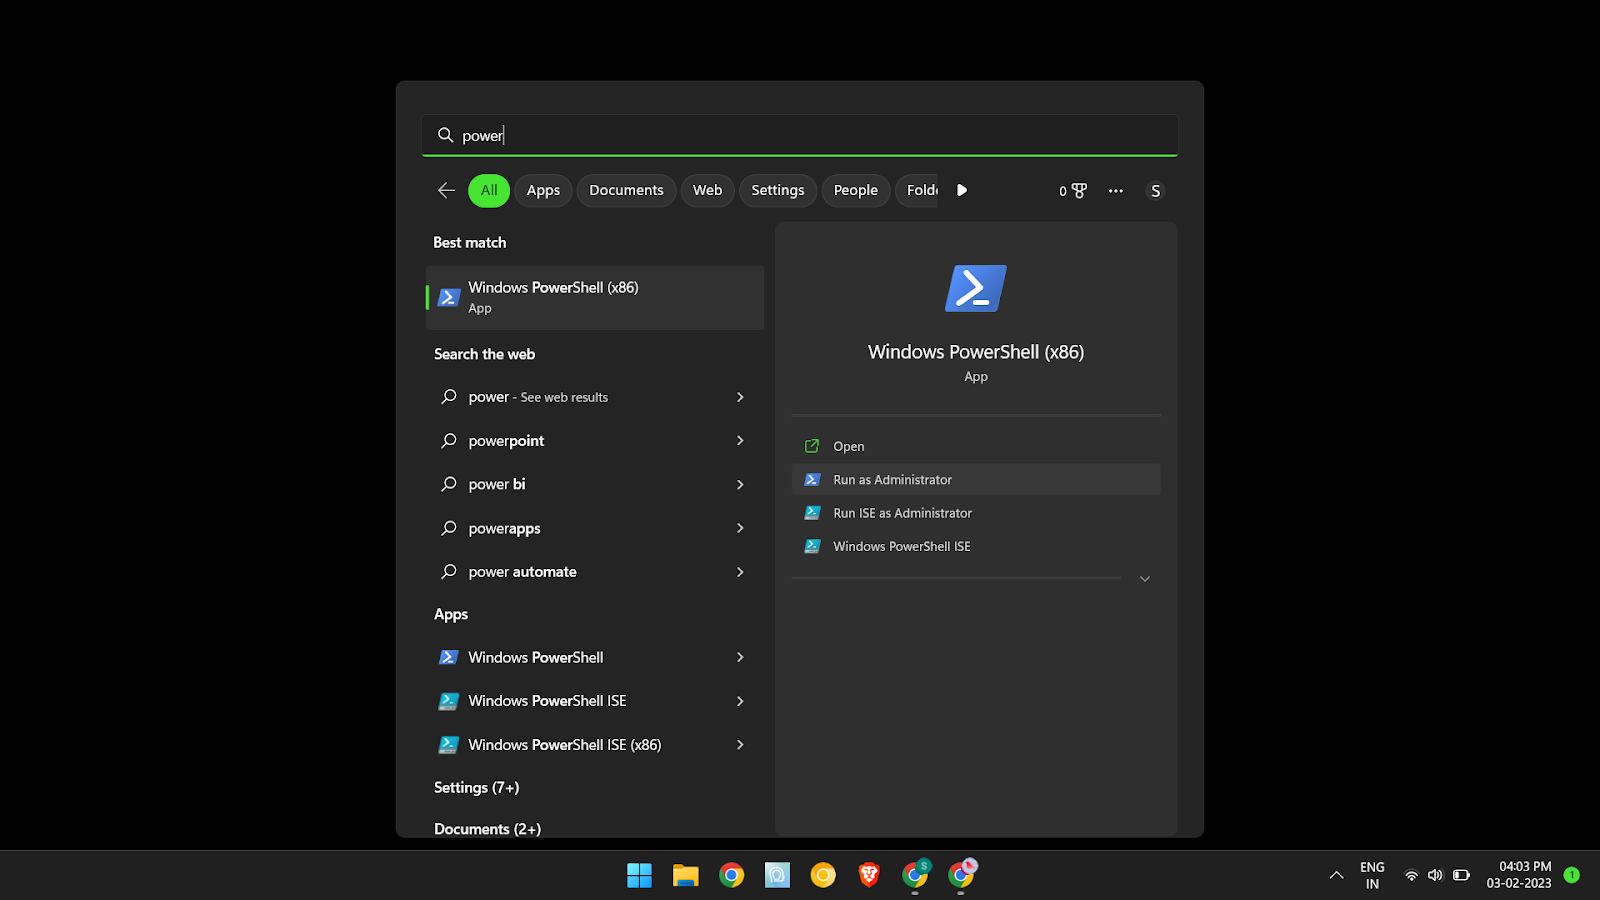Click the Windows PowerShell app icon in Apps list
Image resolution: width=1600 pixels, height=900 pixels.
click(449, 657)
